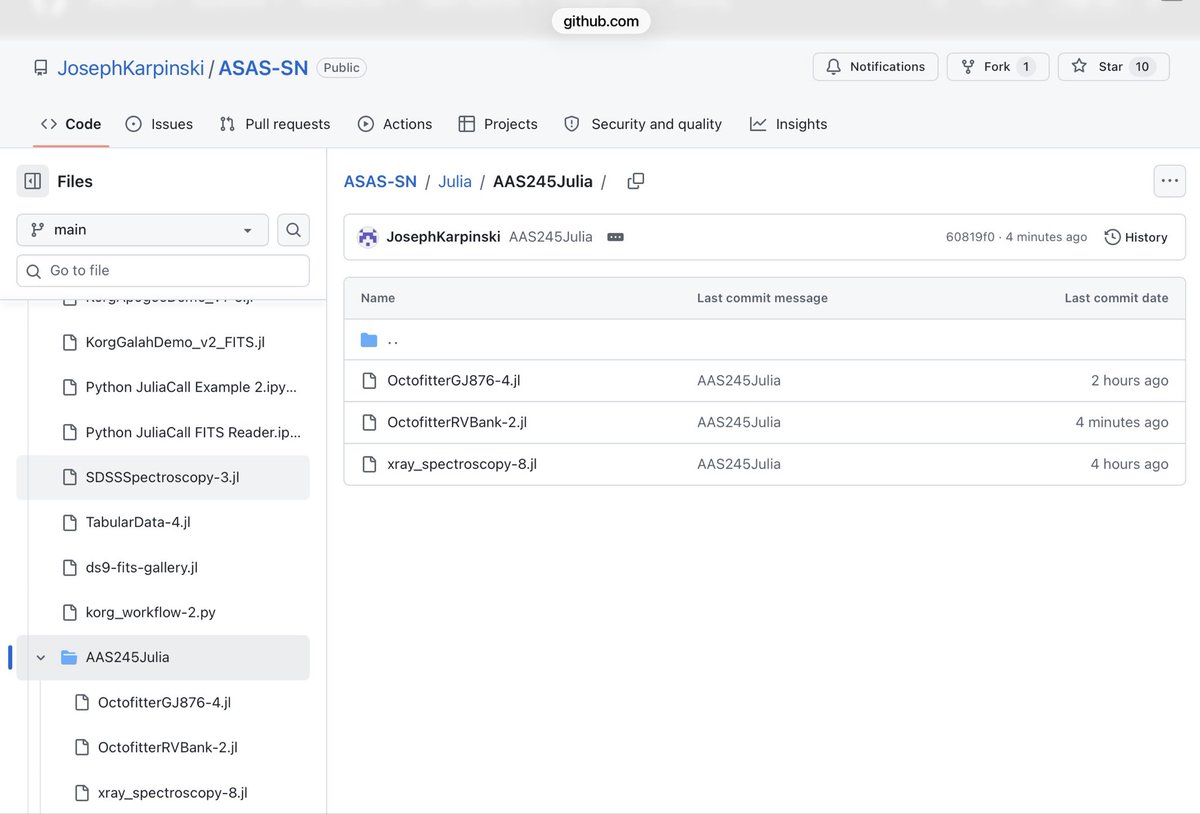
Task: Collapse the AAS245Julia folder chevron
Action: coord(41,657)
